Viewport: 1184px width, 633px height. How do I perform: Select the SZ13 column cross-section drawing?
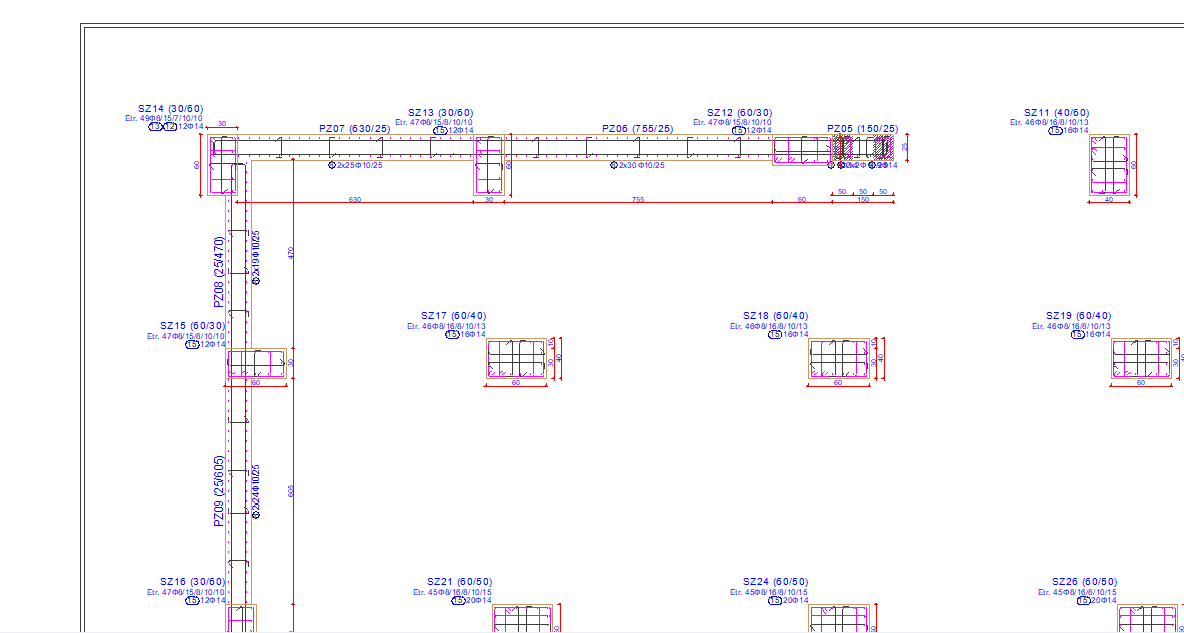point(488,166)
